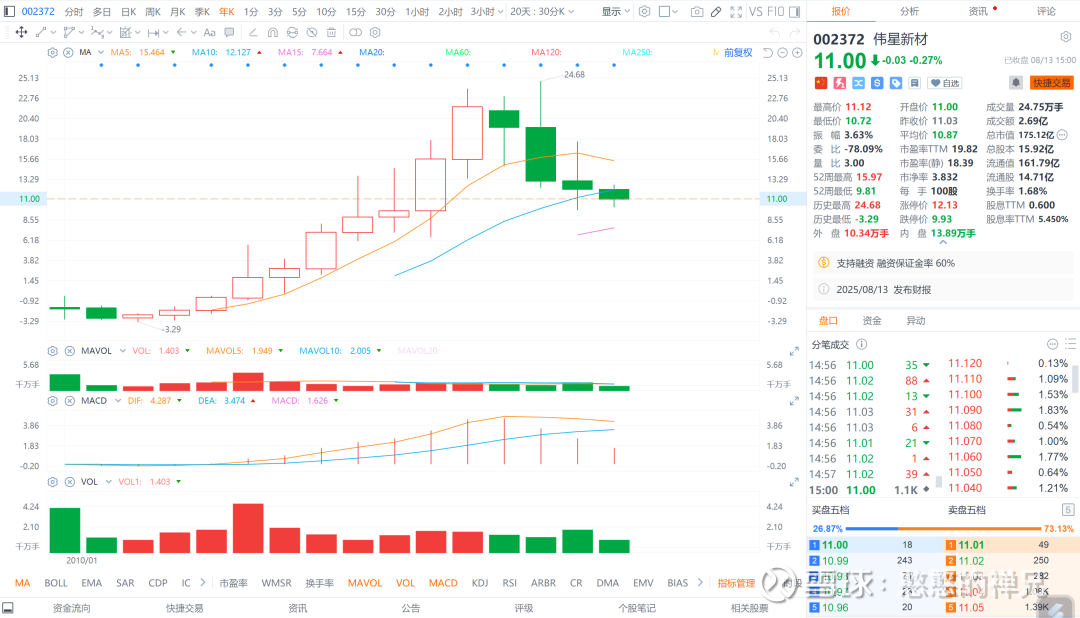This screenshot has width=1080, height=618.
Task: Click the 快捷交易 orange button
Action: pos(1051,83)
